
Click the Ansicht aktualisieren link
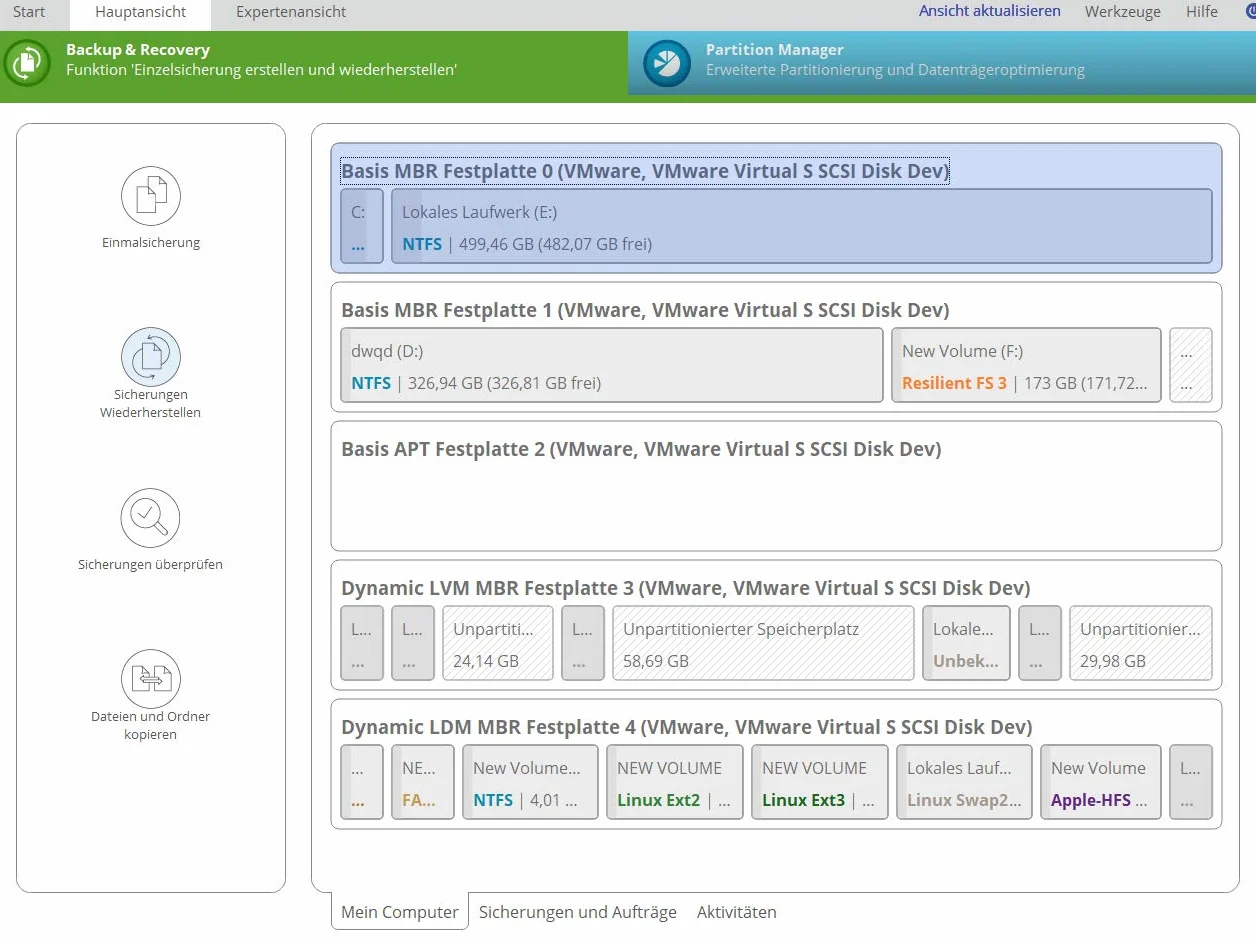[990, 11]
